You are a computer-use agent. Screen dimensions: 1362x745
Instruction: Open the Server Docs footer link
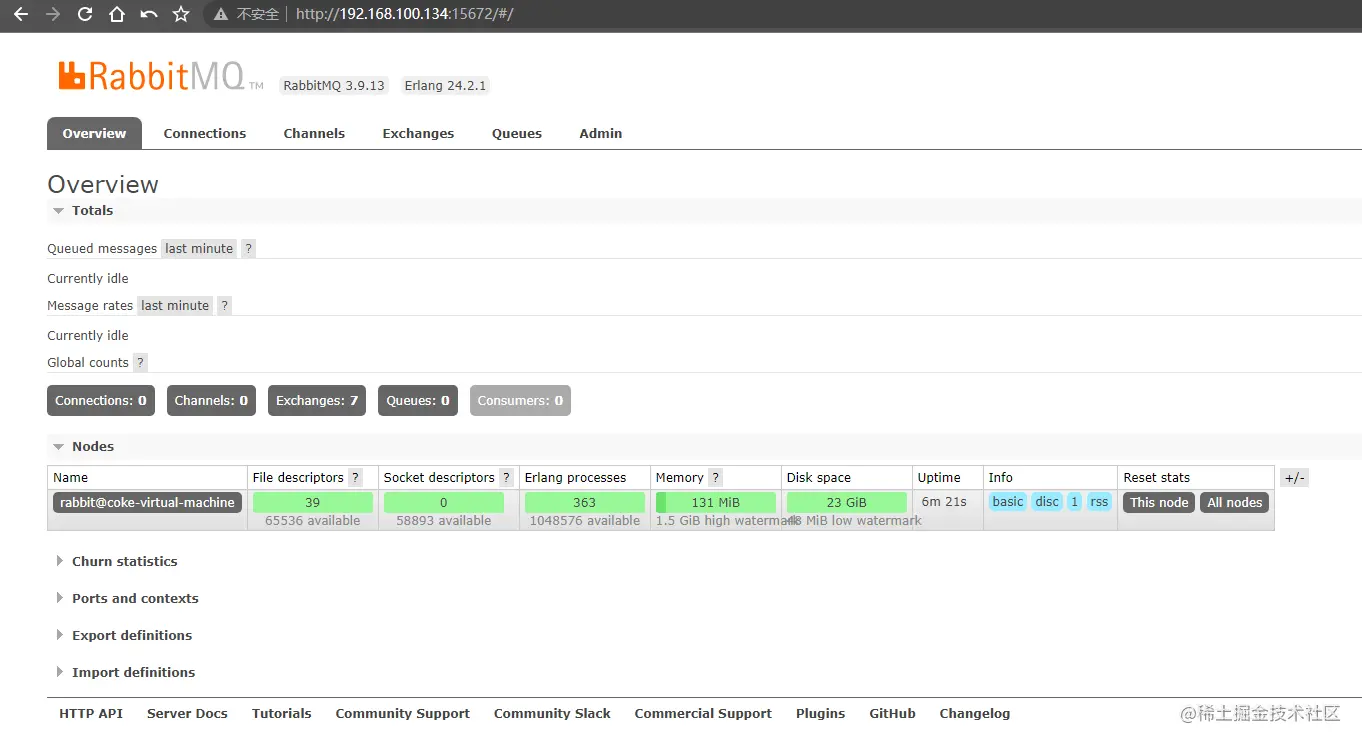pos(187,714)
